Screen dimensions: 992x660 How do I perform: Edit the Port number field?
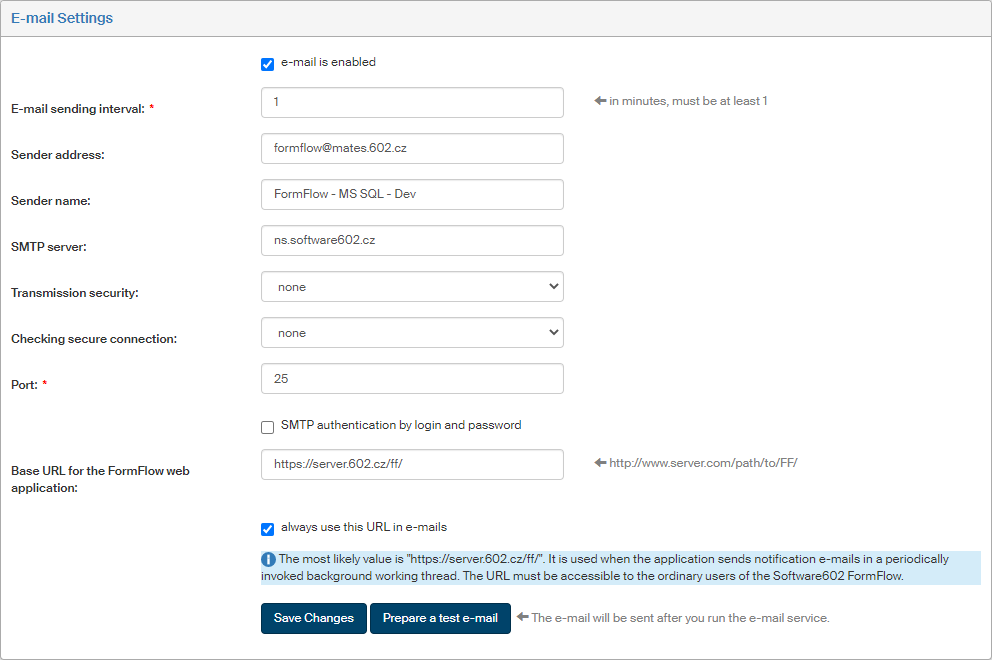pos(412,379)
